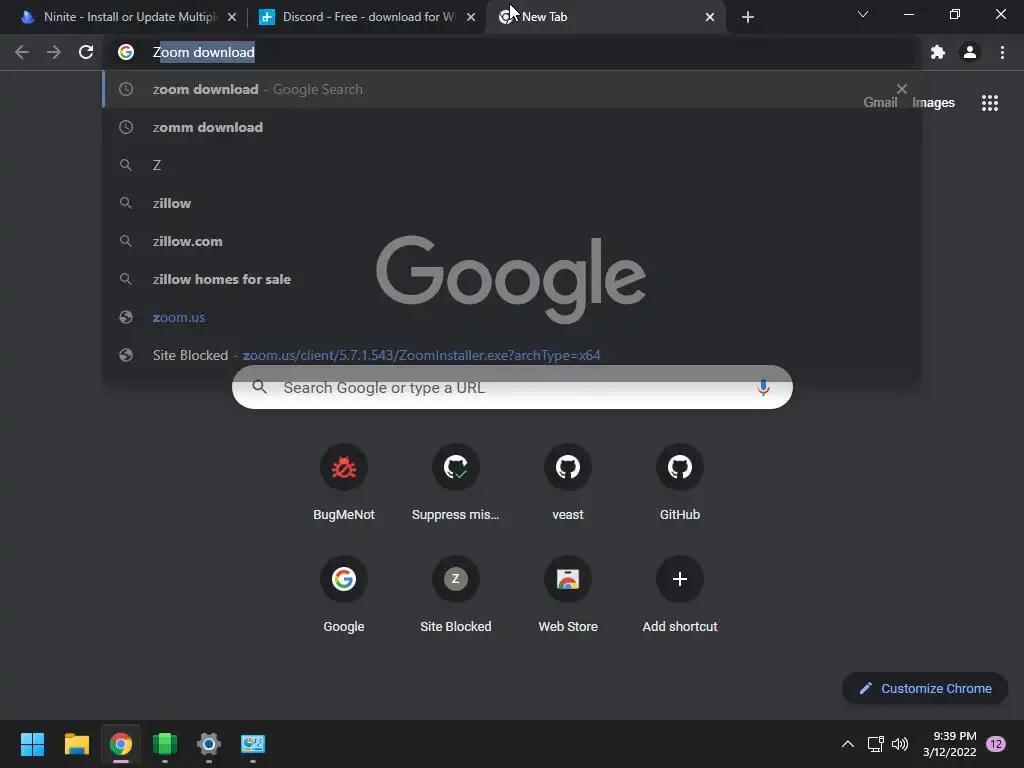This screenshot has height=768, width=1024.
Task: Open the Control Panel taskbar icon
Action: 253,744
